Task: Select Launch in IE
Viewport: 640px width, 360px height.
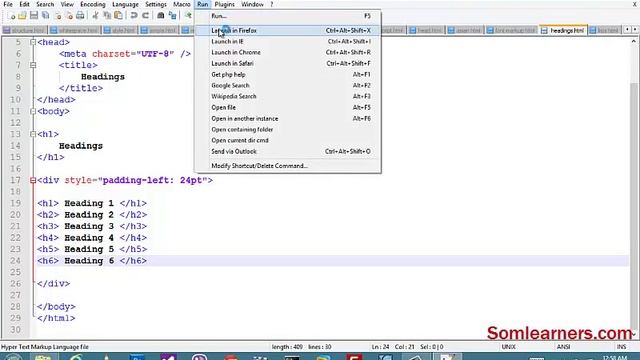Action: [x=288, y=41]
